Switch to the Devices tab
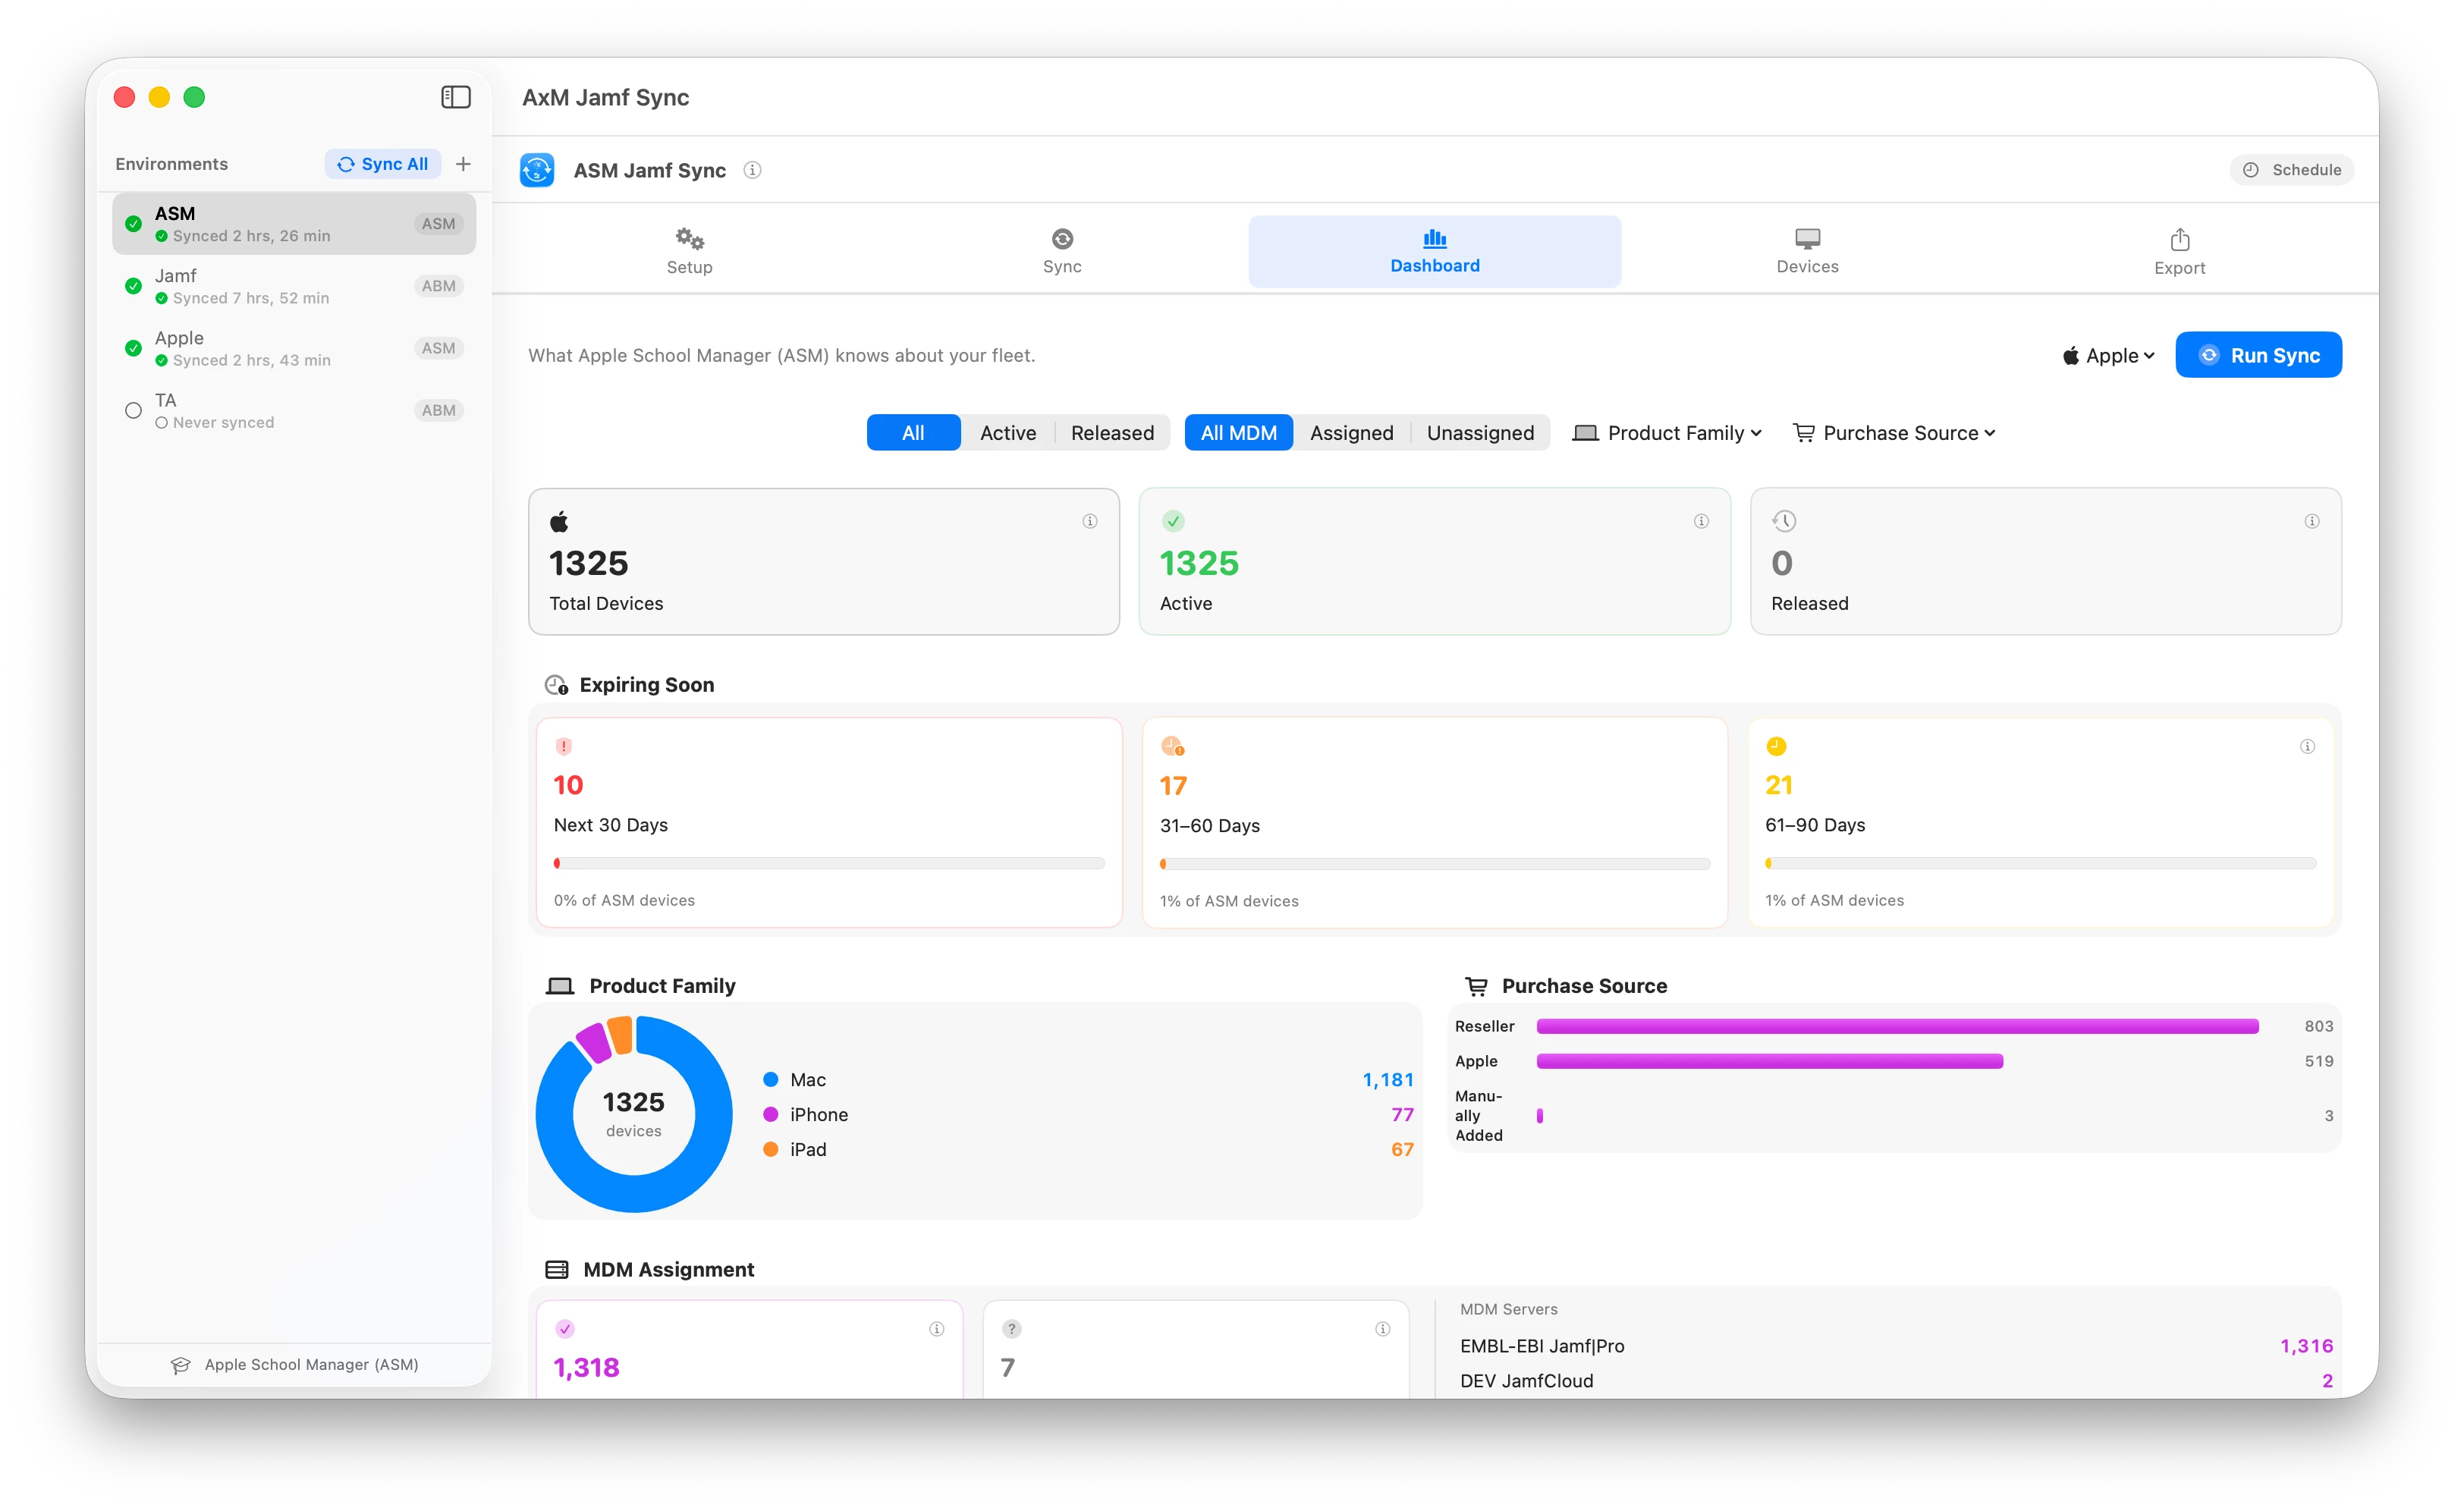This screenshot has width=2464, height=1511. pyautogui.click(x=1807, y=251)
